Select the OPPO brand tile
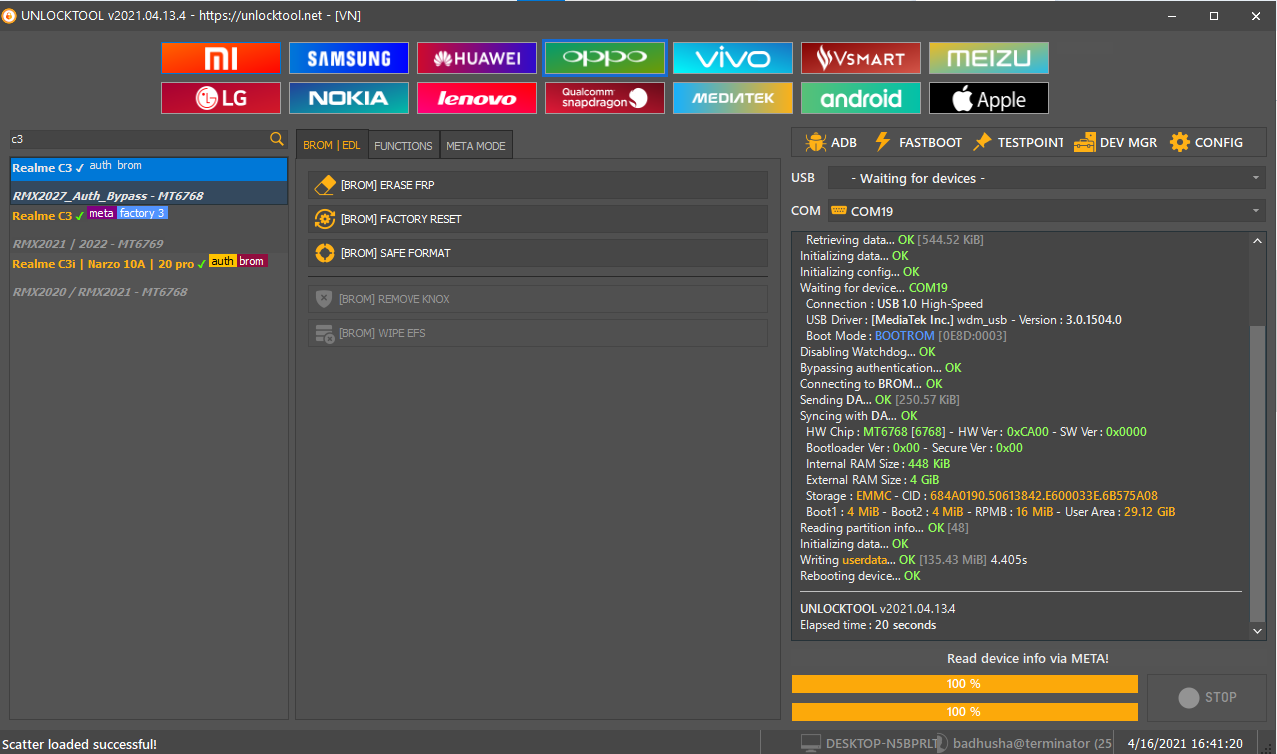This screenshot has height=754, width=1277. 605,58
